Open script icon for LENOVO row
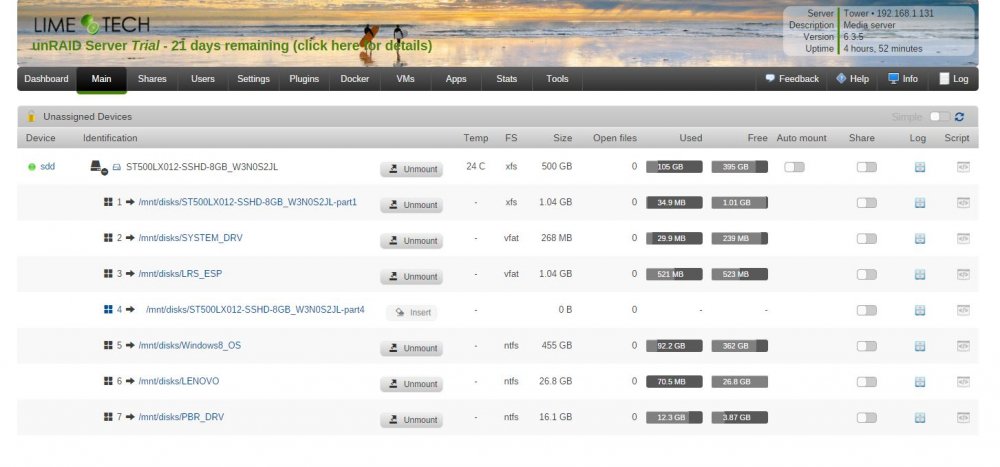1000x467 pixels. tap(963, 382)
